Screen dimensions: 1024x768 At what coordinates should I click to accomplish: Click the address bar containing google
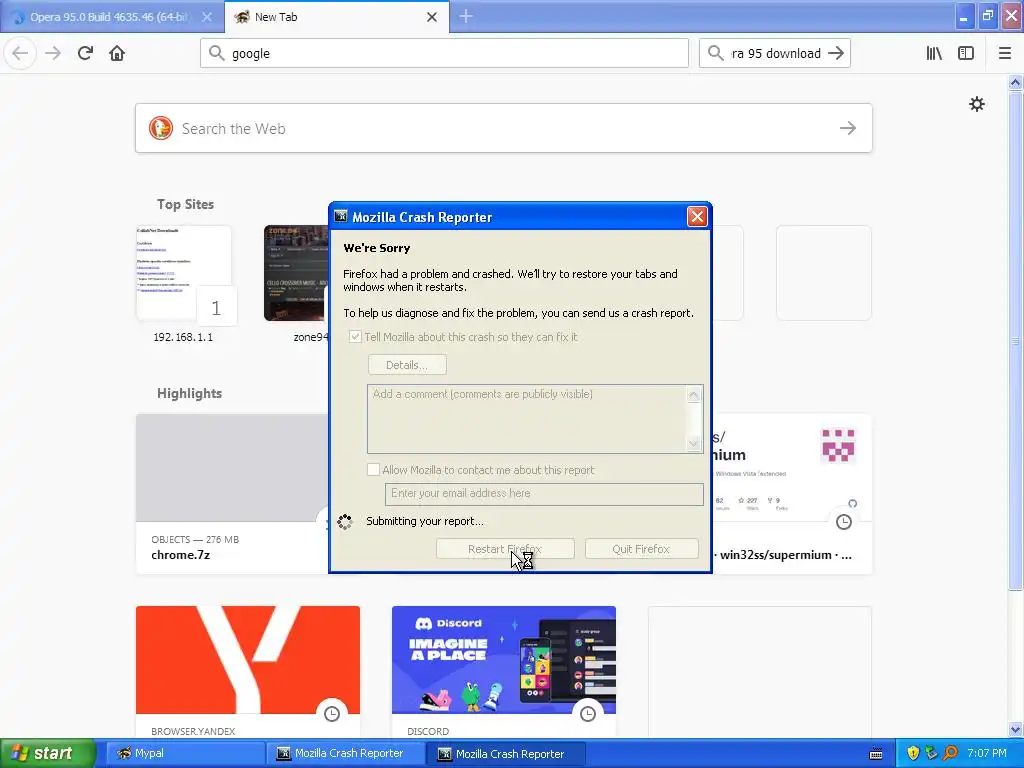pos(444,53)
